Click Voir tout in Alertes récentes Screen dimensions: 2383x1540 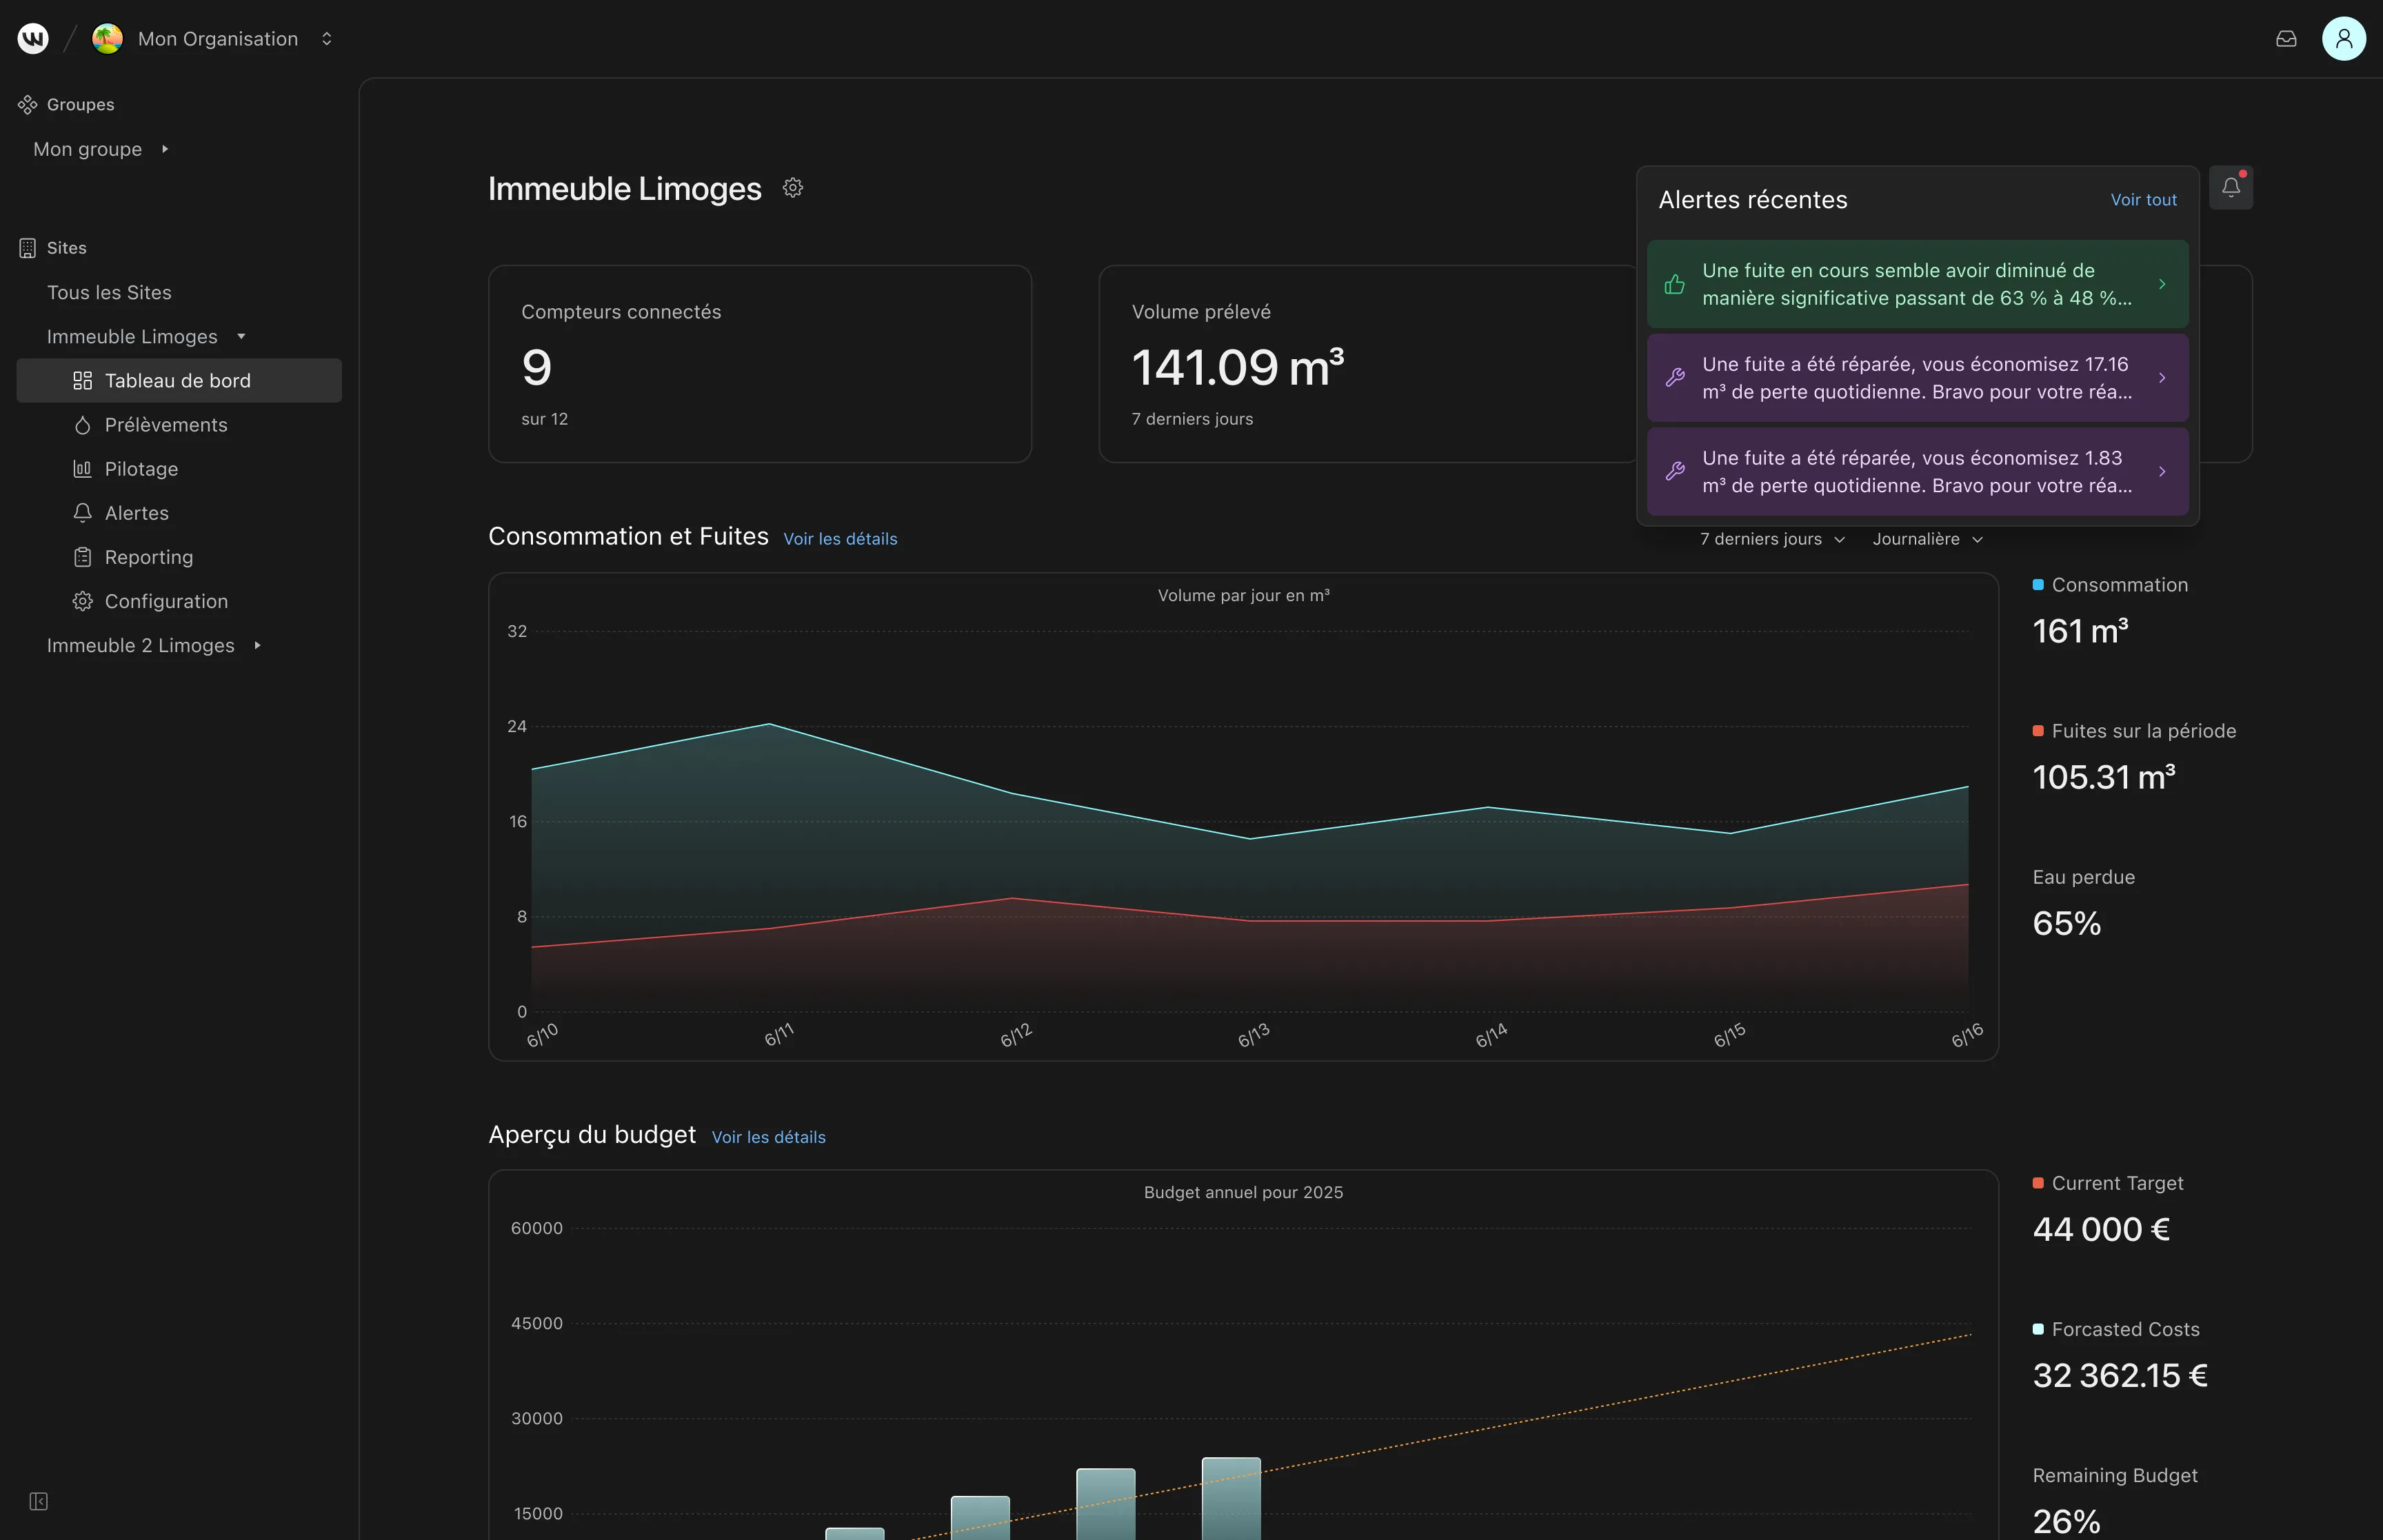(2143, 200)
